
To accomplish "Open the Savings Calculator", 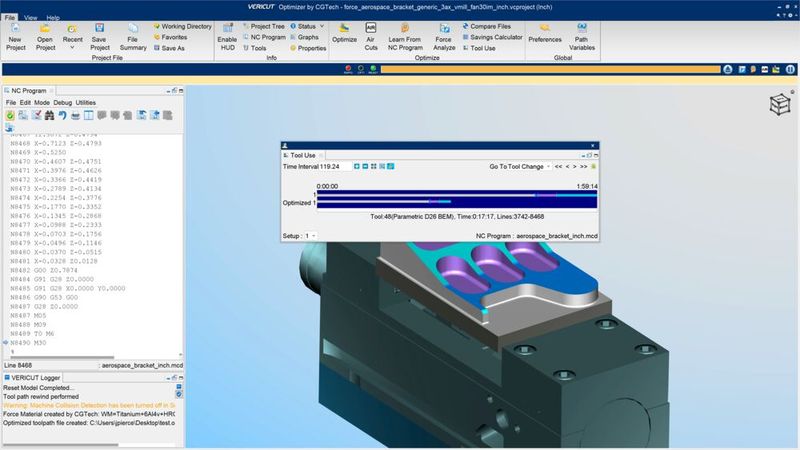I will pos(492,37).
